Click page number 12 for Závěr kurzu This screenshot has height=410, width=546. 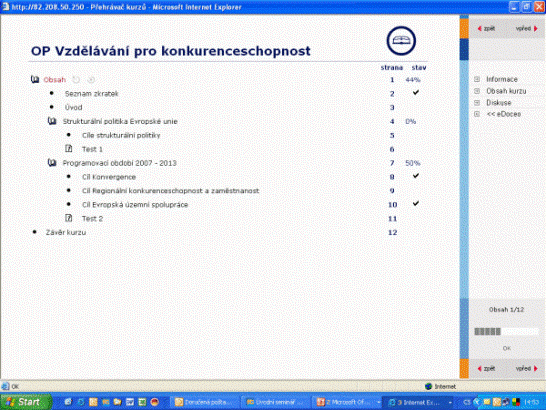point(392,232)
